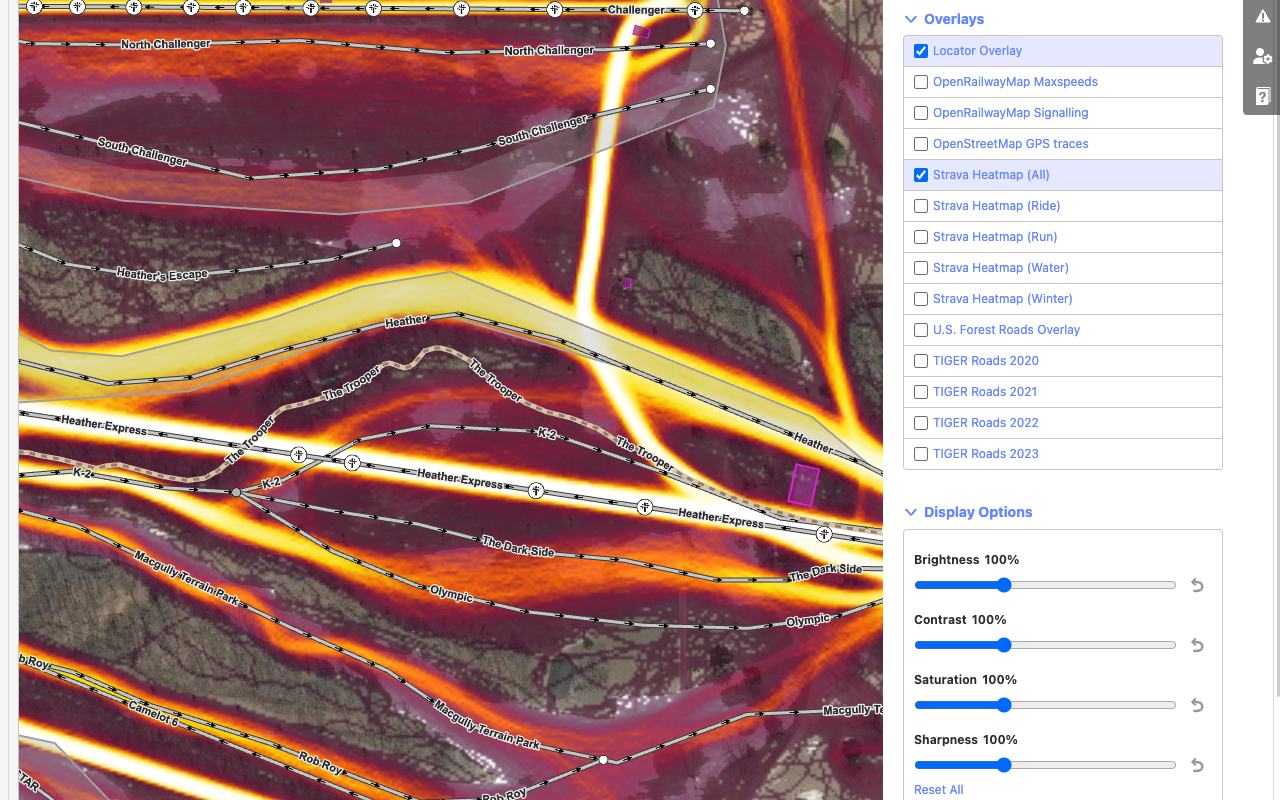Click the side pane vertical scrollbar
Viewport: 1280px width, 800px height.
point(1276,350)
